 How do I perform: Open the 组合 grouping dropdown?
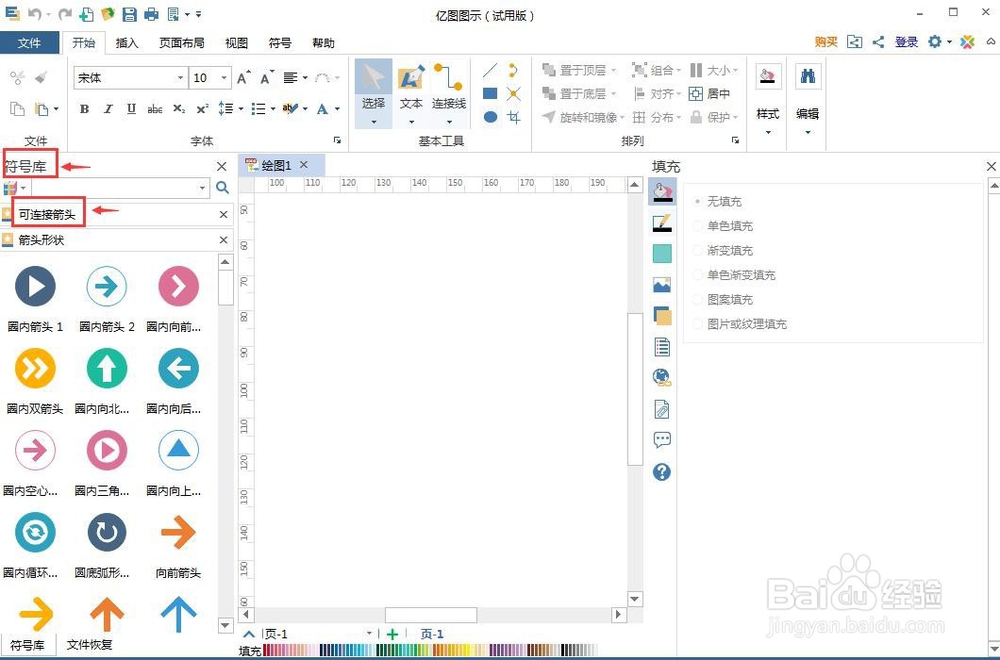pos(680,70)
